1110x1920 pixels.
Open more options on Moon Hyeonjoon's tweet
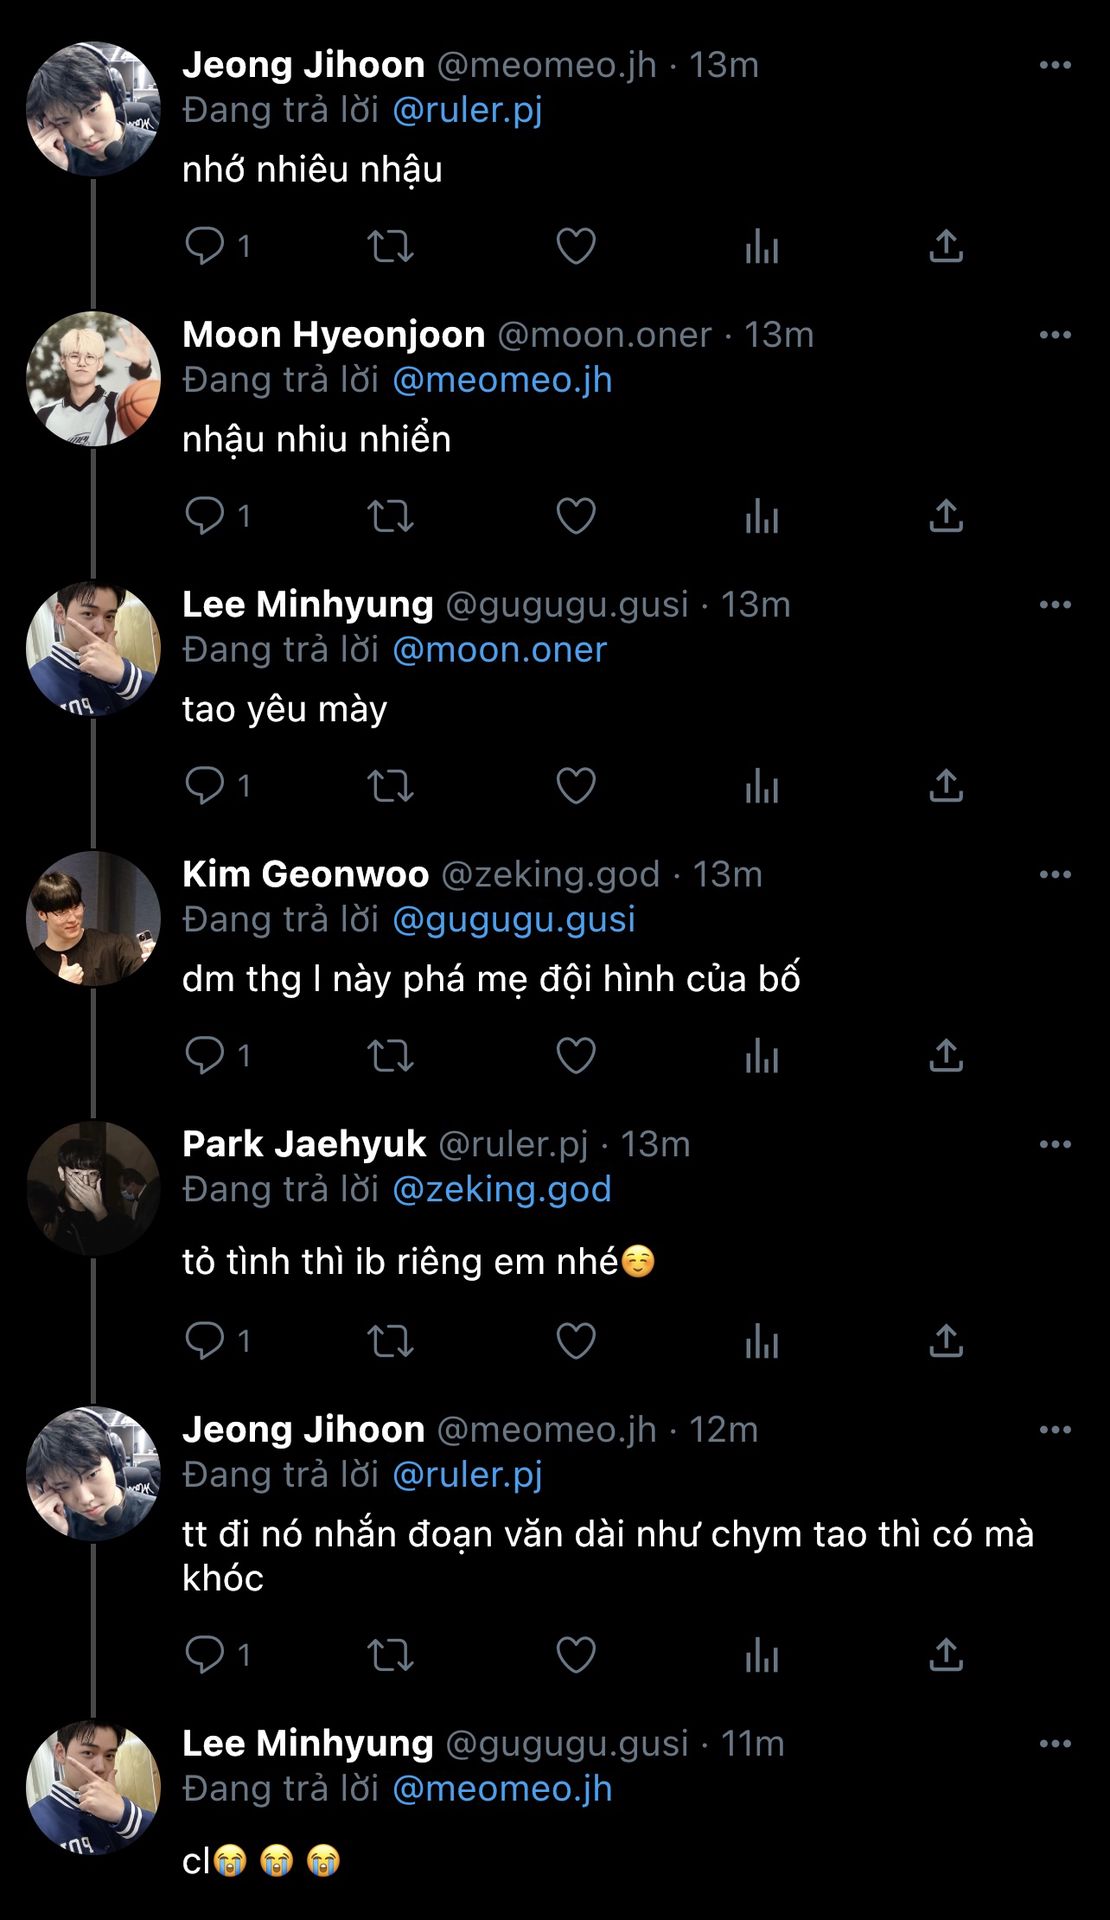point(1055,335)
